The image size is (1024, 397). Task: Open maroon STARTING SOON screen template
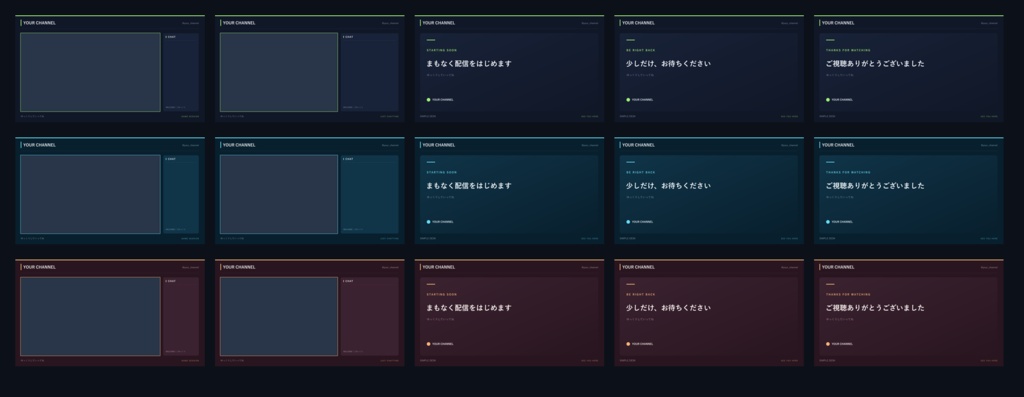(x=509, y=313)
